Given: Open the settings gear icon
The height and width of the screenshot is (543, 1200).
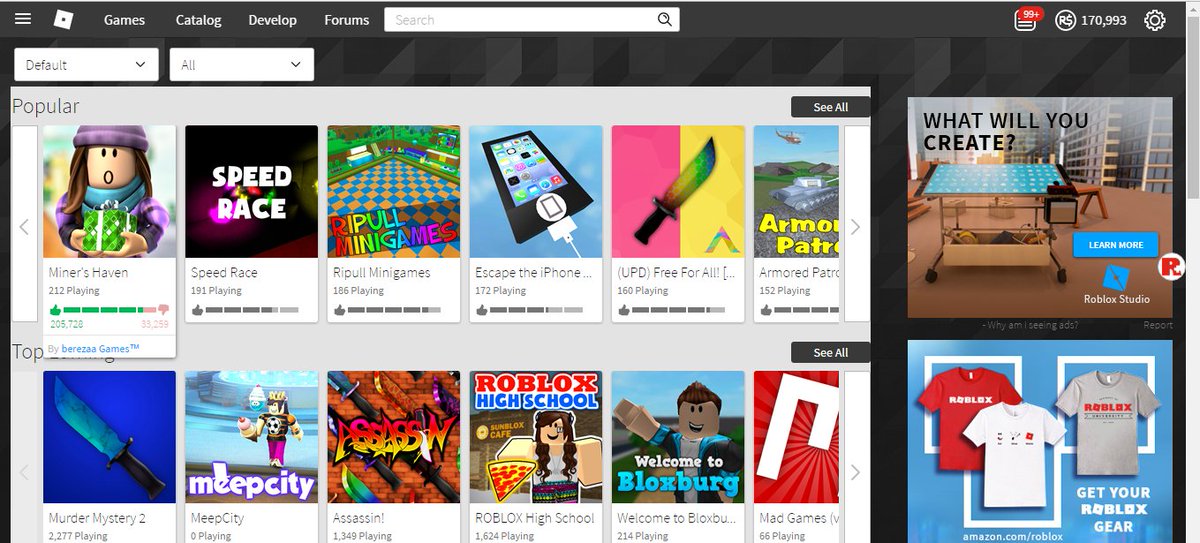Looking at the screenshot, I should point(1155,20).
